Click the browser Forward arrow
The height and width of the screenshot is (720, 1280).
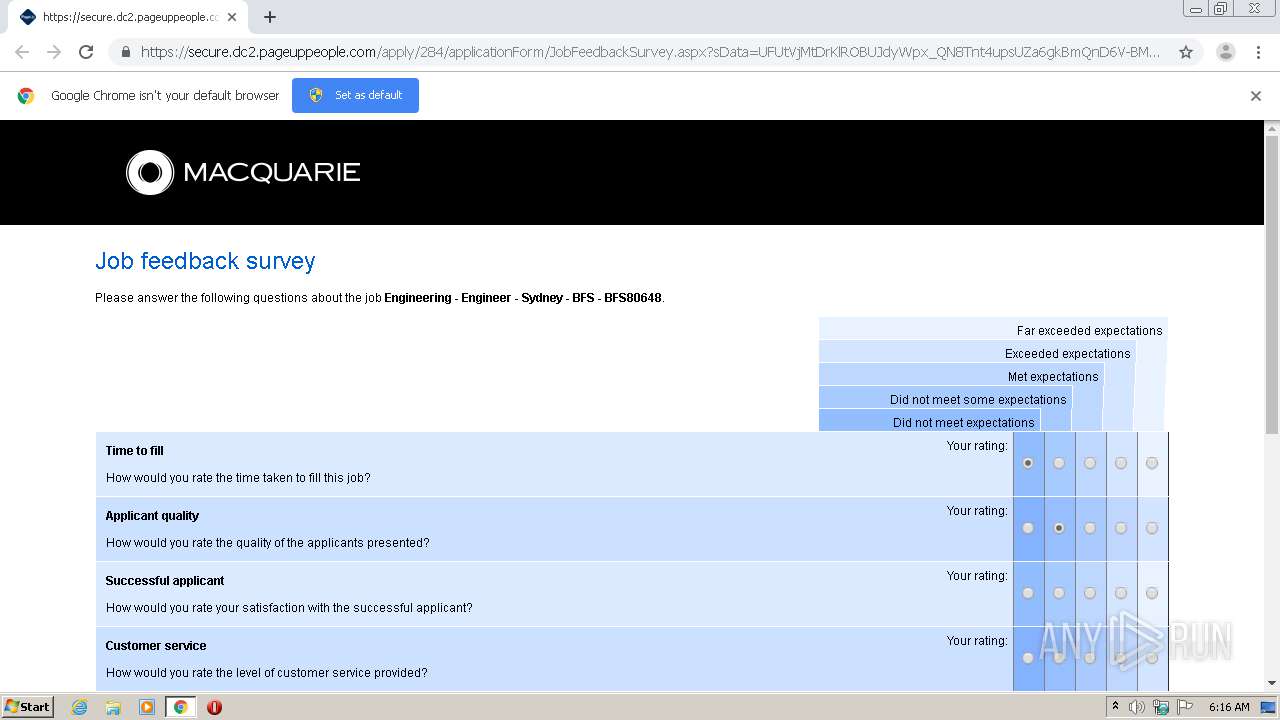(54, 52)
